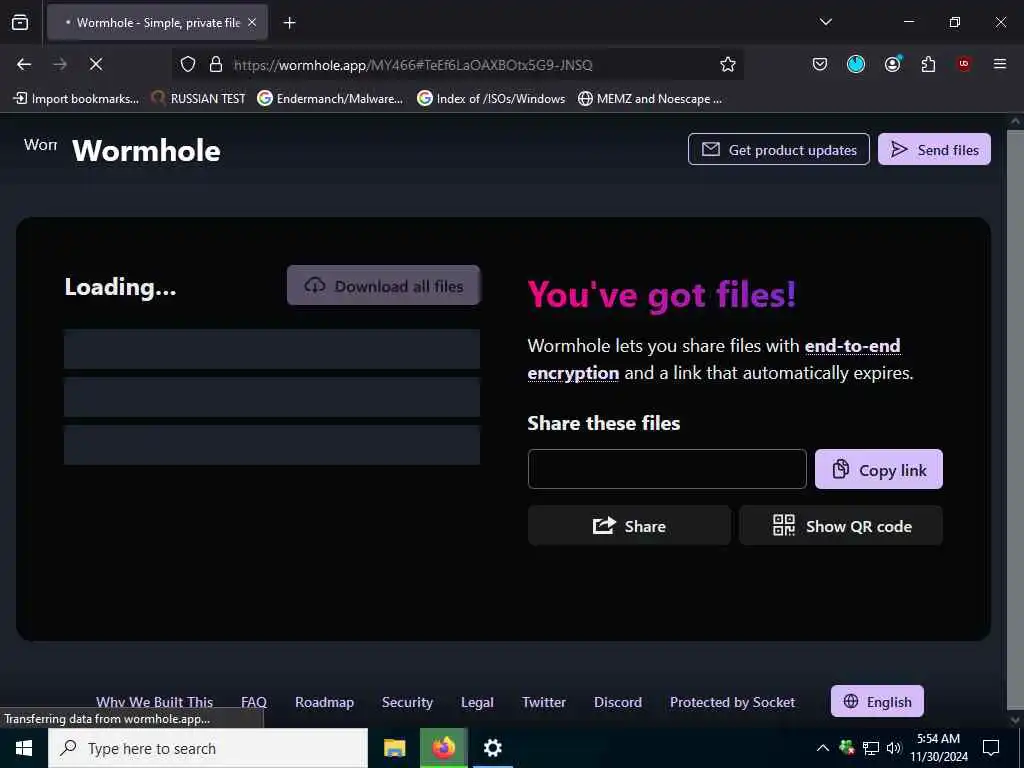Open the Windows Start menu
Viewport: 1024px width, 768px height.
point(24,748)
